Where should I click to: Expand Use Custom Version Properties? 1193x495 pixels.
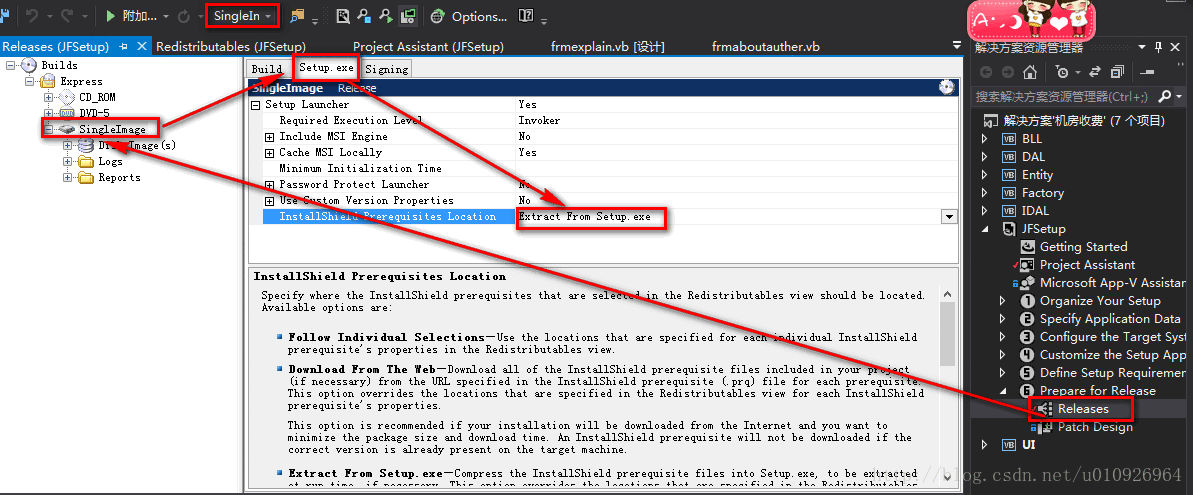[x=269, y=201]
